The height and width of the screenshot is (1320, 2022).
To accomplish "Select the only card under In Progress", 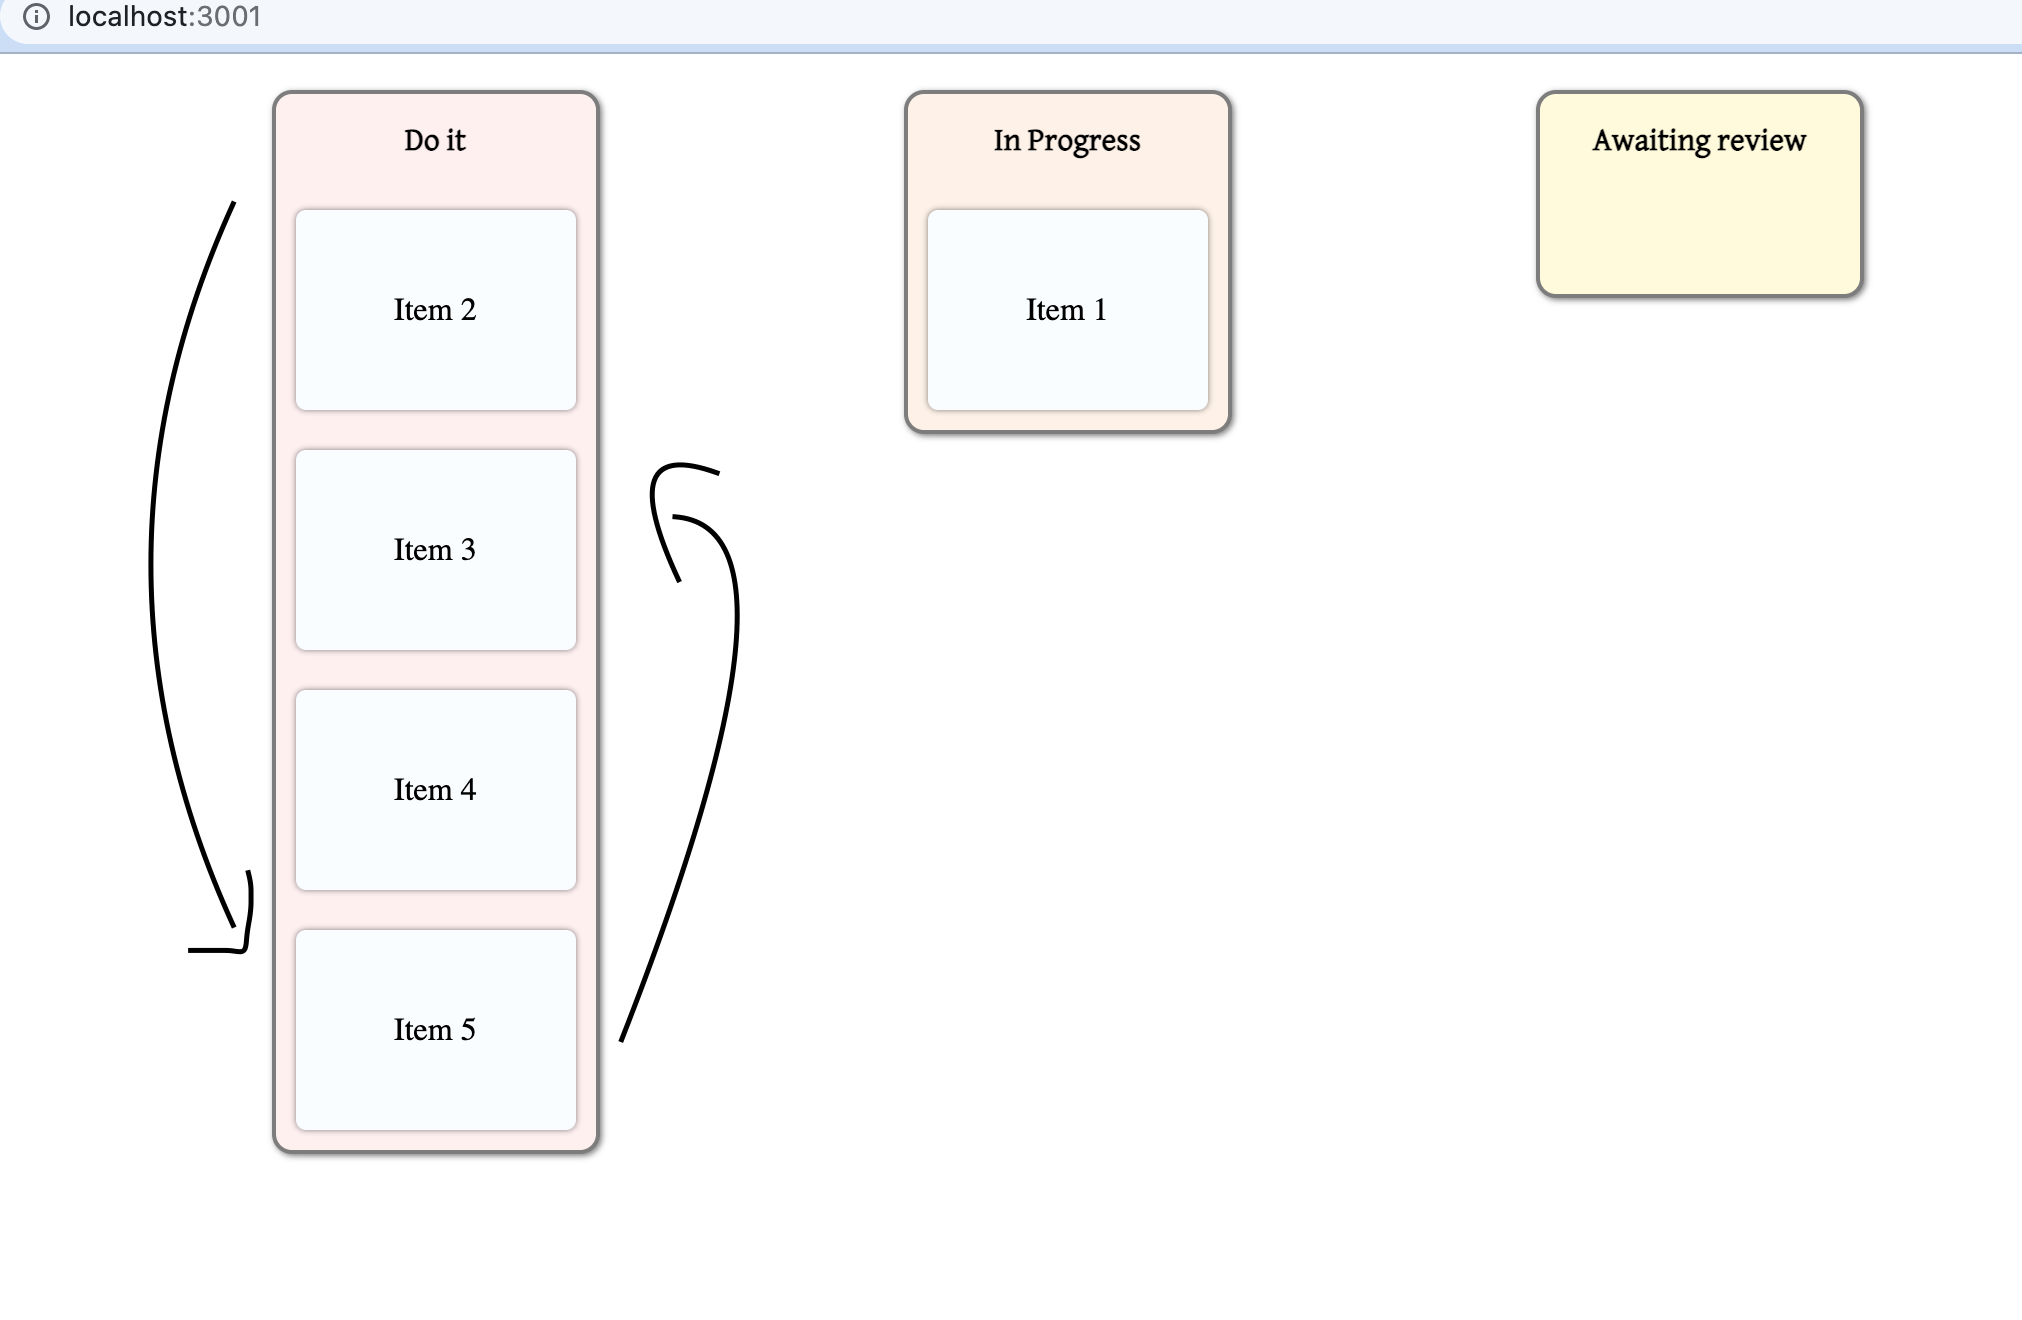I will 1067,310.
